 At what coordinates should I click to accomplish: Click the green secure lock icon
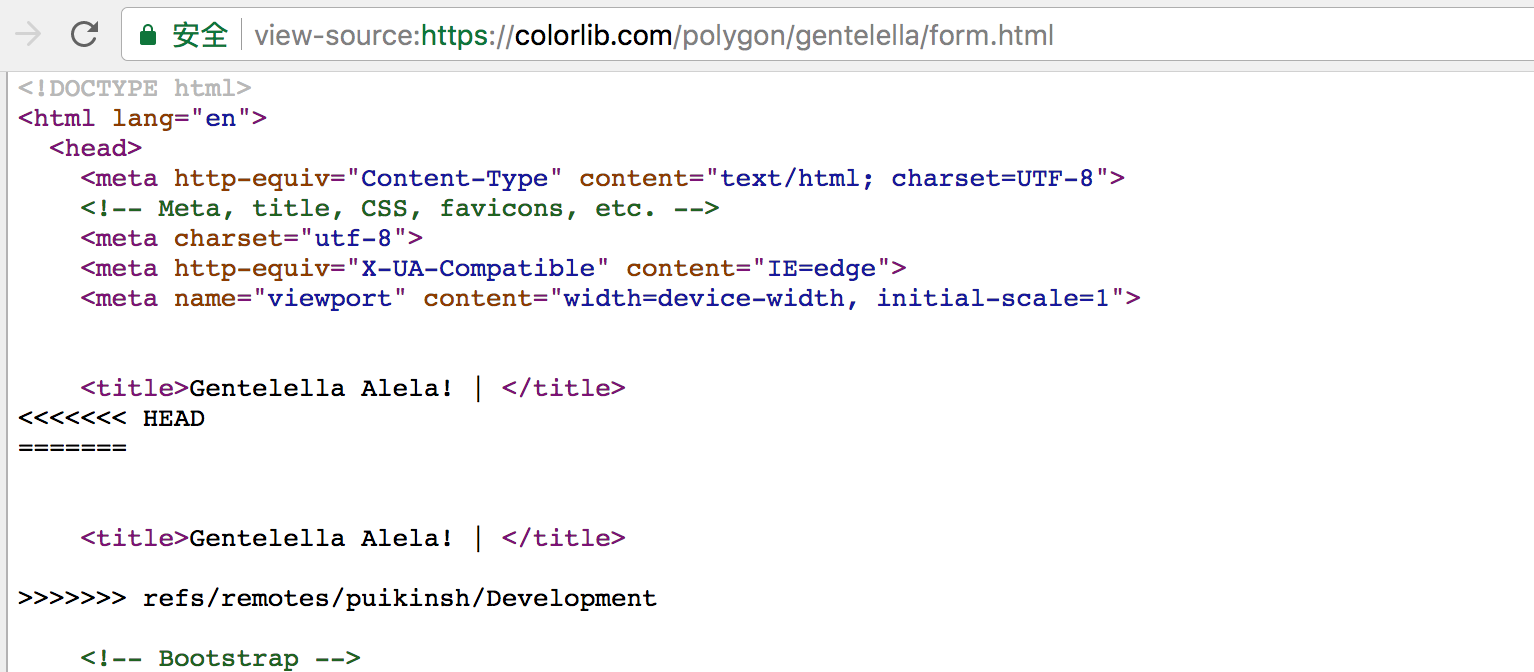(148, 34)
